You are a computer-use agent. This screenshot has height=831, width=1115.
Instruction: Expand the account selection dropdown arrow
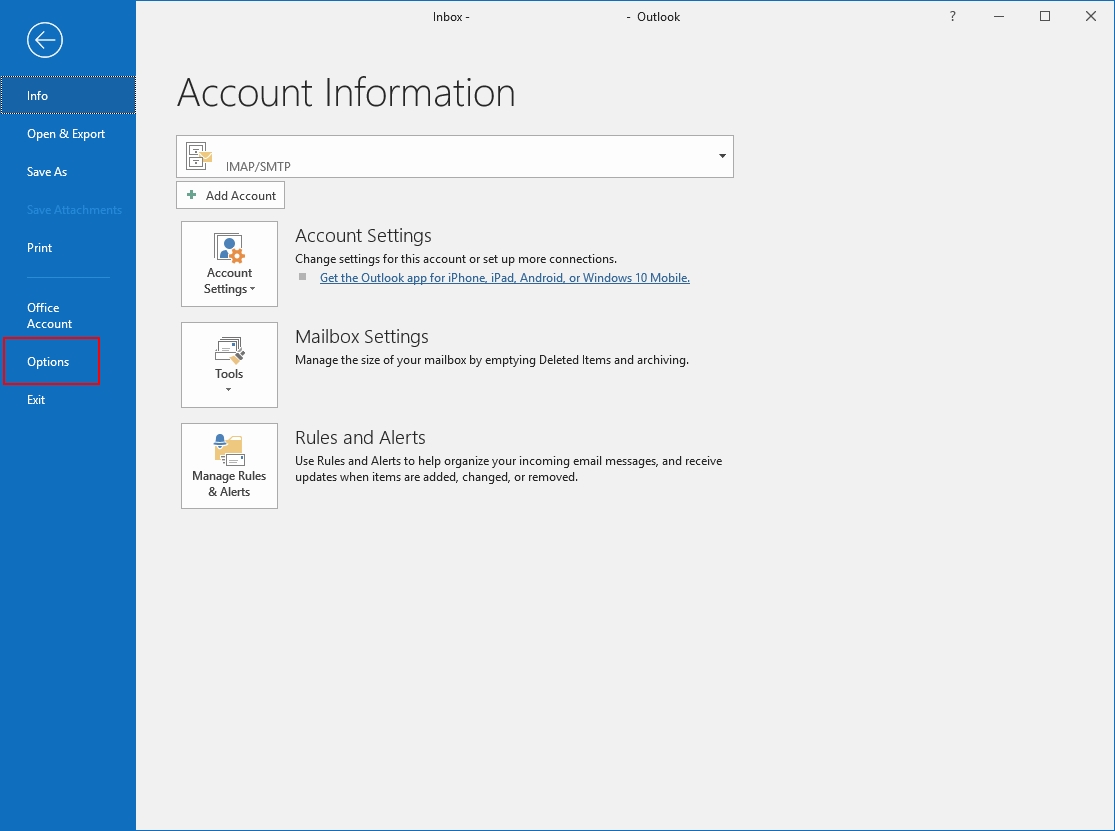point(720,156)
